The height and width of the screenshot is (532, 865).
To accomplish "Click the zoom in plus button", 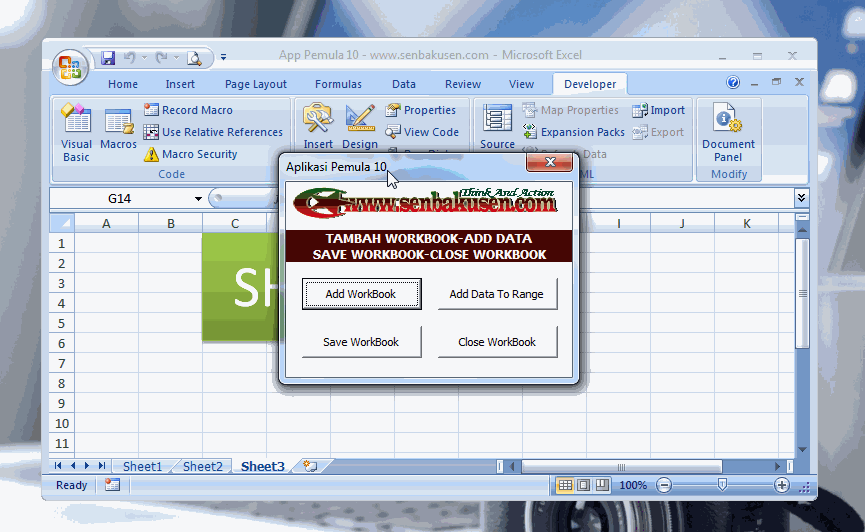I will pos(781,486).
